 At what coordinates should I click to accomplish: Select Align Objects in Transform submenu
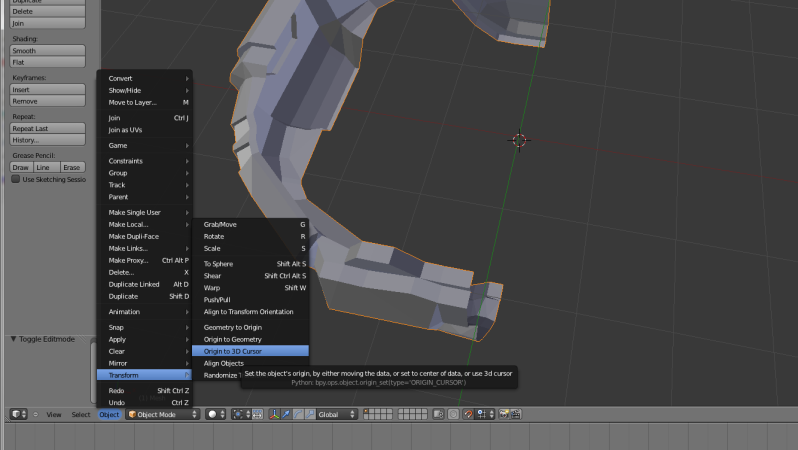tap(250, 363)
